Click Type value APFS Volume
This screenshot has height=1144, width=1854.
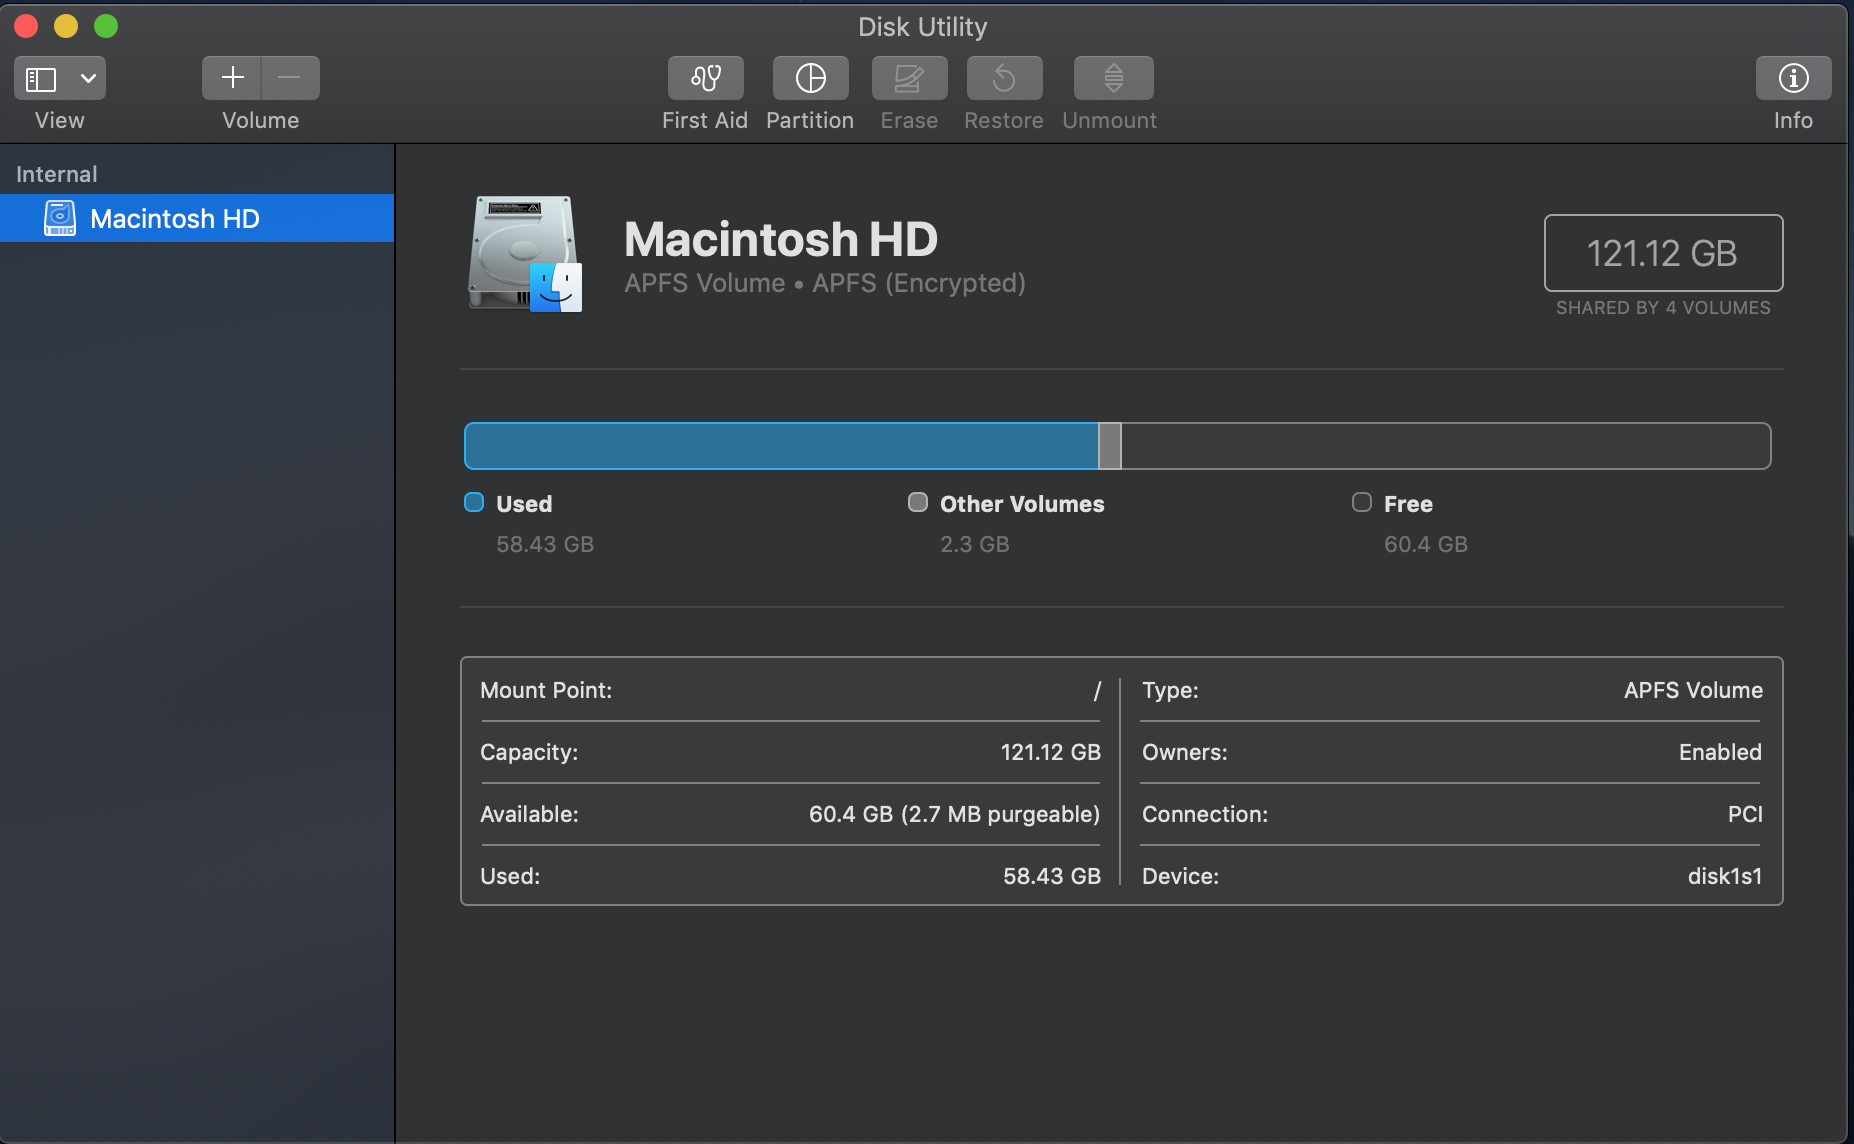[1693, 690]
